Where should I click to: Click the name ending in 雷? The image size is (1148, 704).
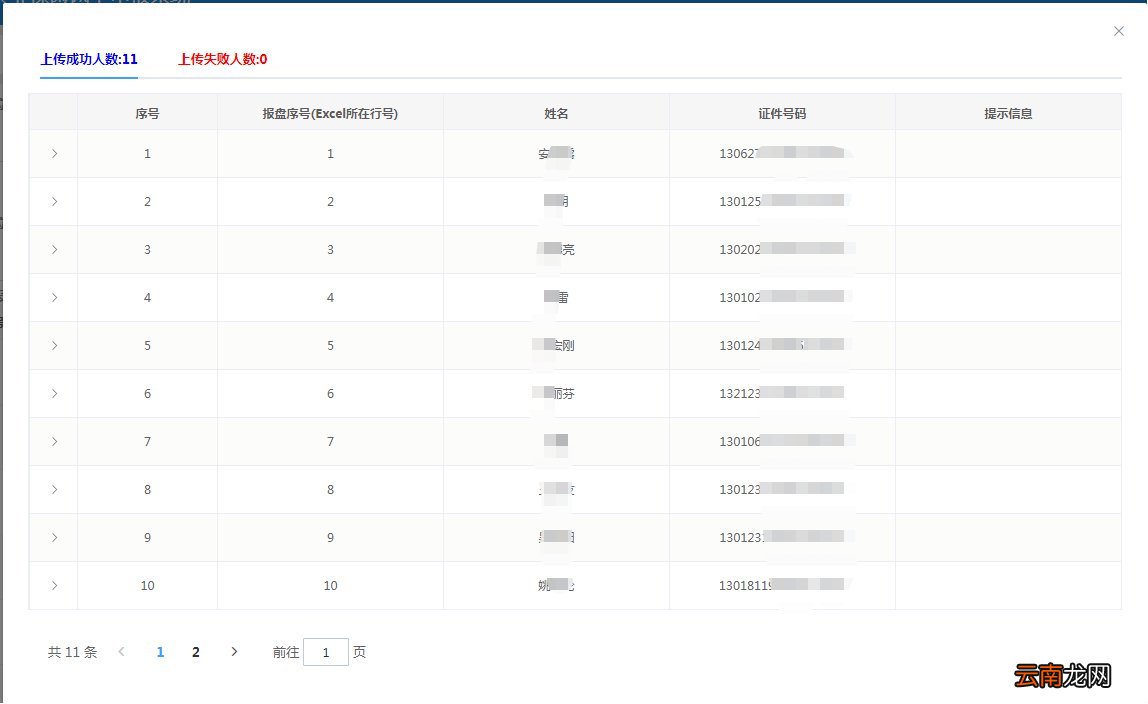click(x=556, y=297)
